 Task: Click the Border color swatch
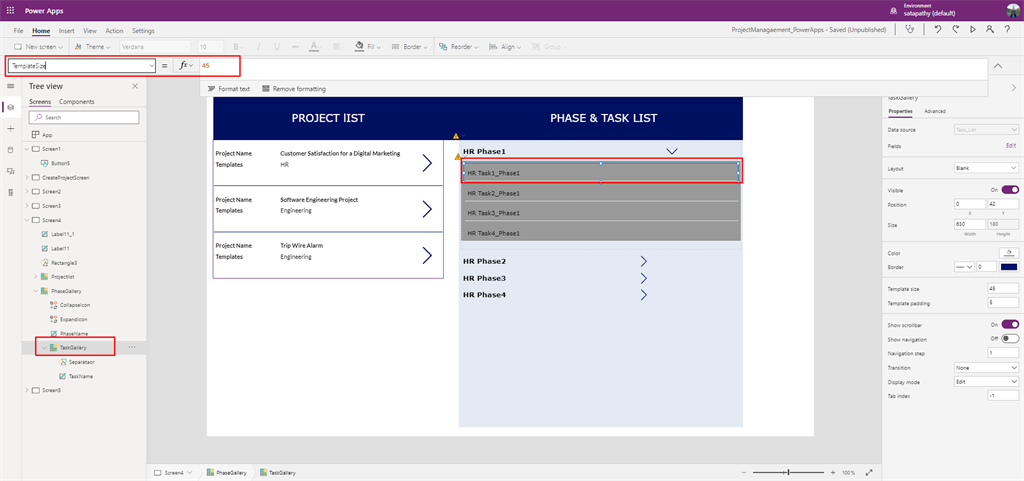(1009, 266)
